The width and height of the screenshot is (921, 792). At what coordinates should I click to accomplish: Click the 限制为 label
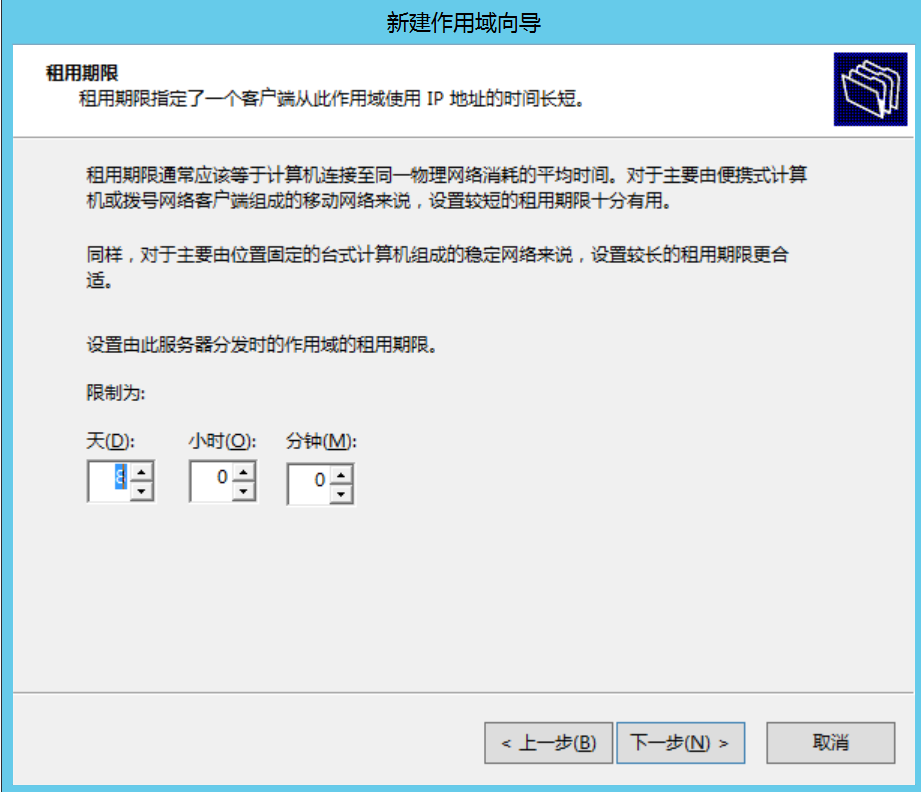(116, 392)
